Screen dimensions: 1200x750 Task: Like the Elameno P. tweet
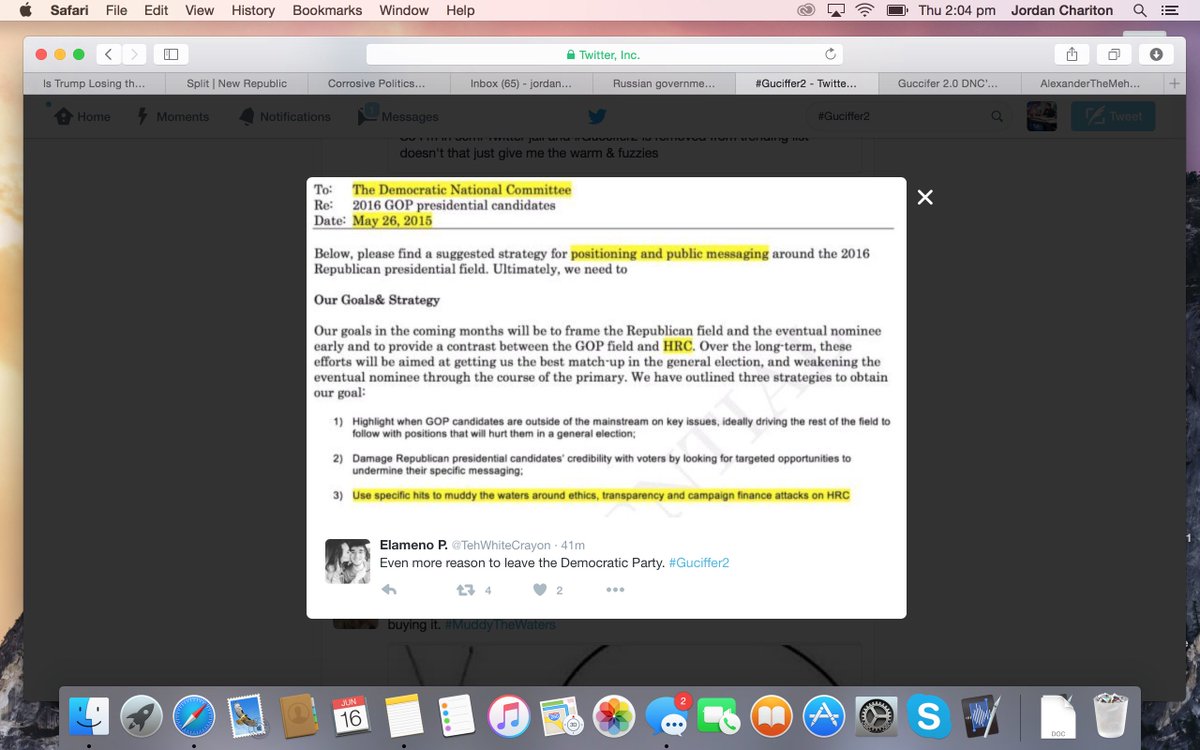pos(540,590)
